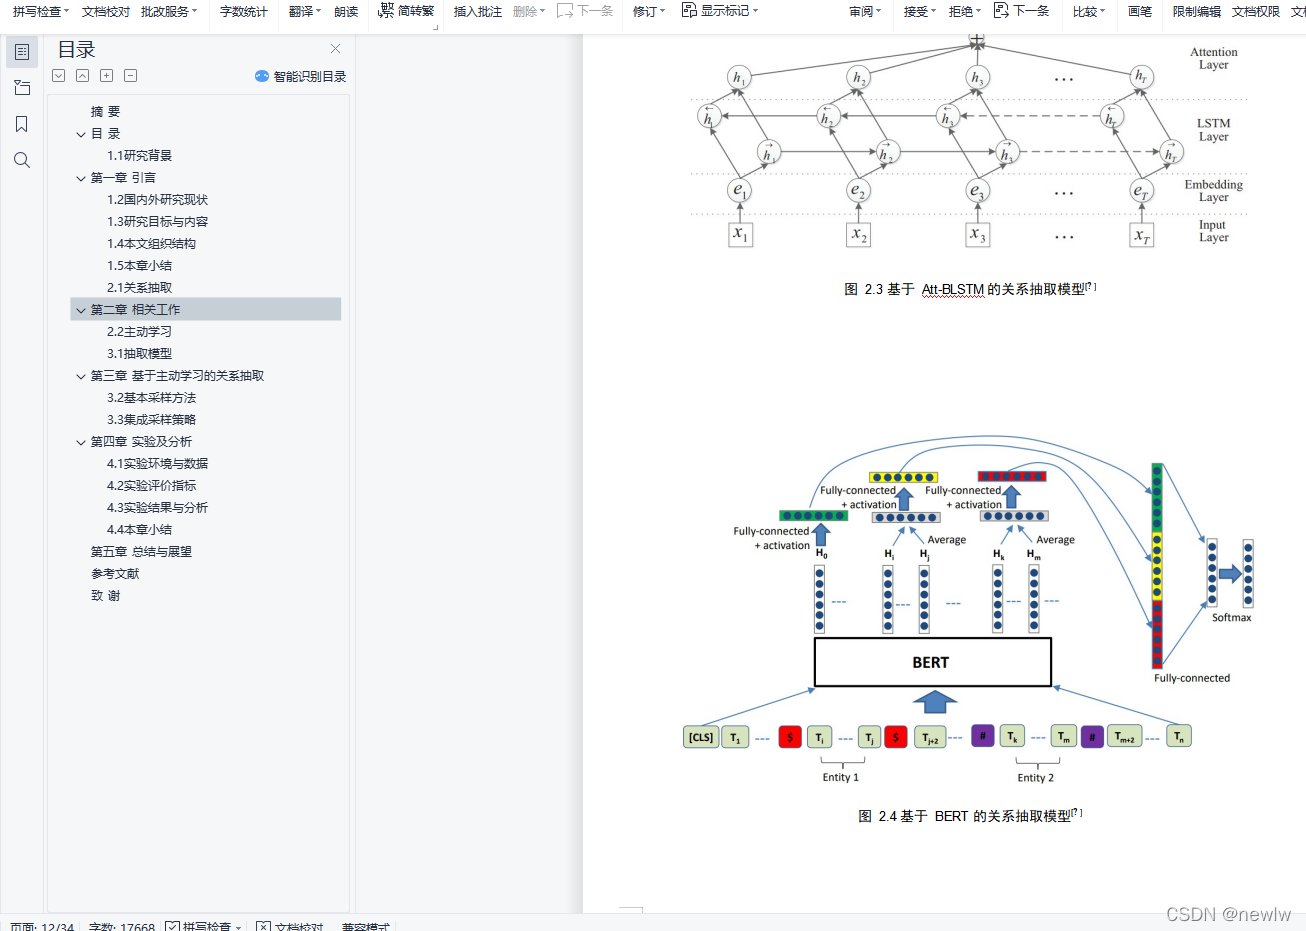Select the 1.3研究目标与内容 outline entry
The height and width of the screenshot is (931, 1306).
(x=158, y=222)
